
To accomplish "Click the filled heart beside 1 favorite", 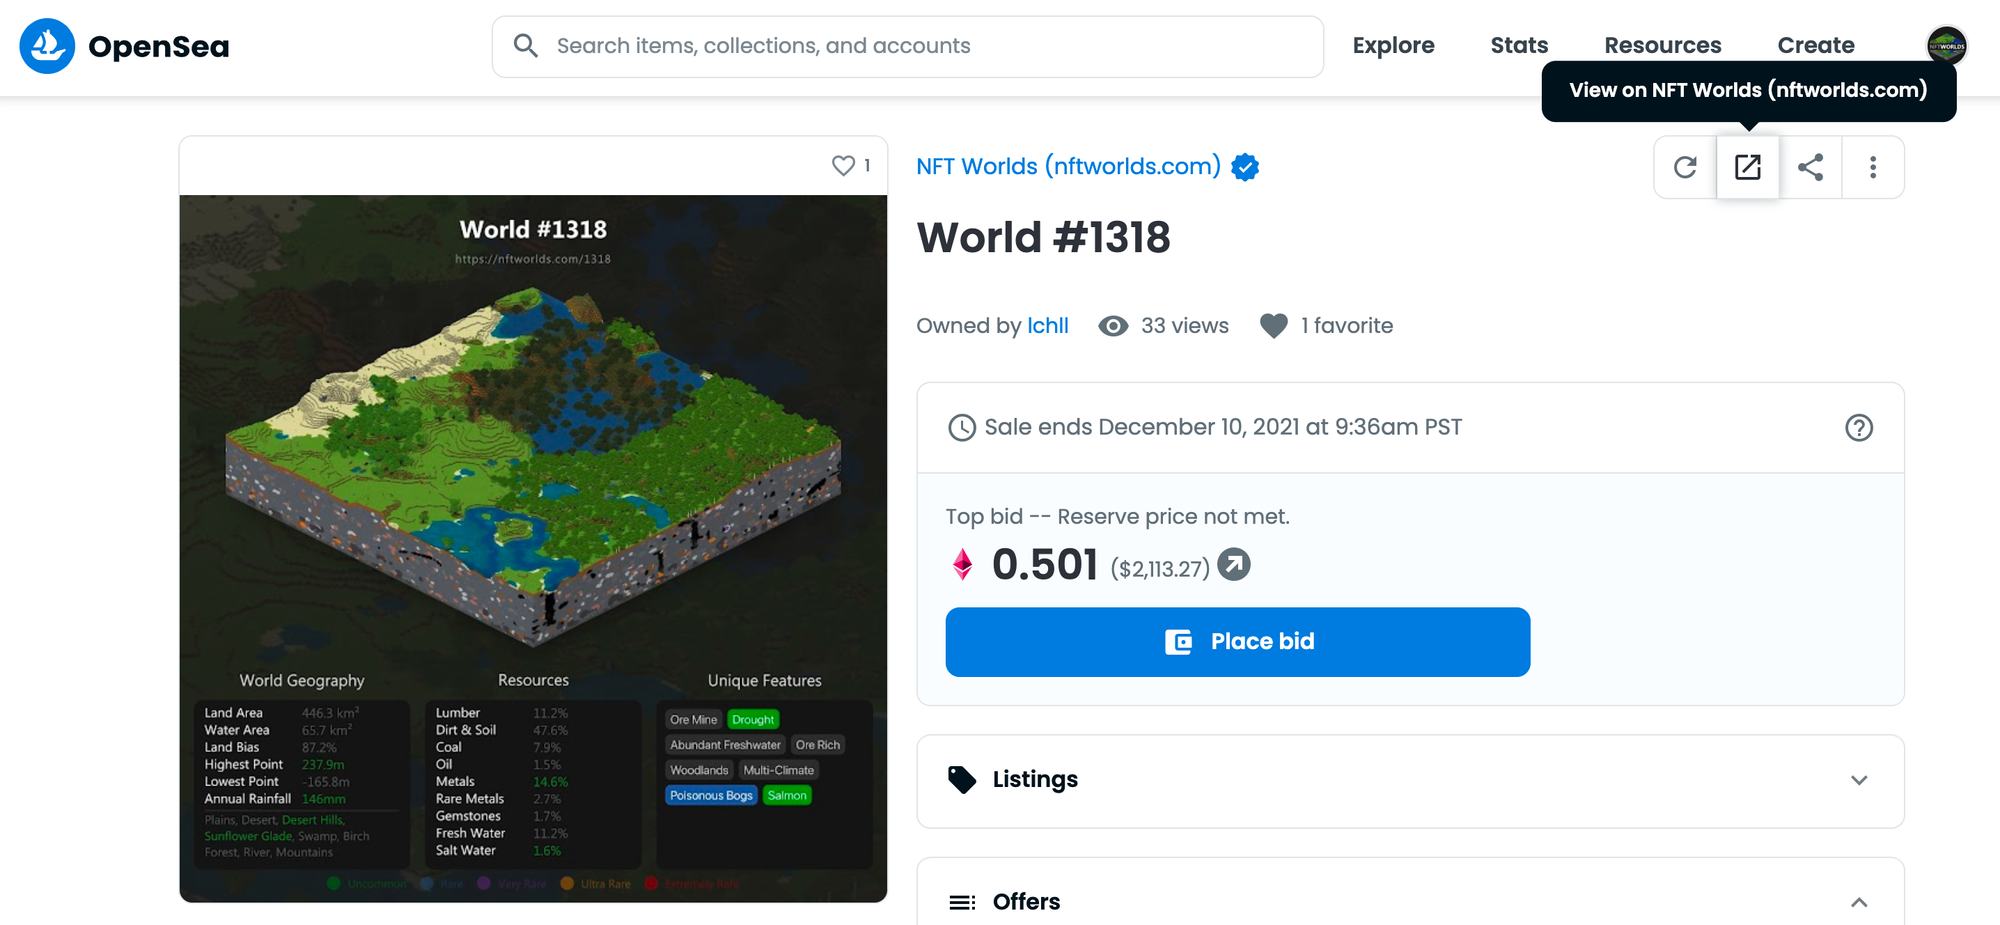I will click(x=1273, y=326).
